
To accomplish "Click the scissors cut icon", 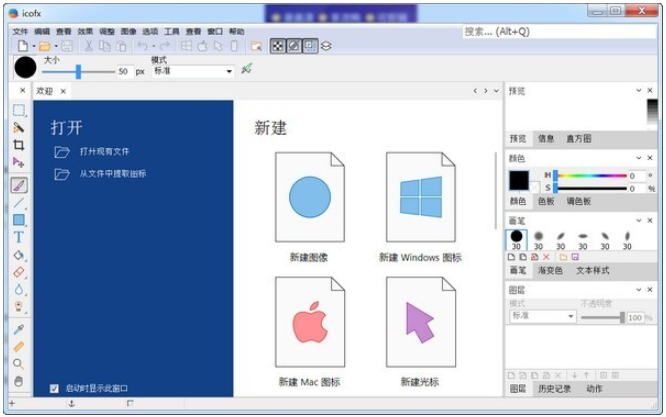I will coord(88,46).
